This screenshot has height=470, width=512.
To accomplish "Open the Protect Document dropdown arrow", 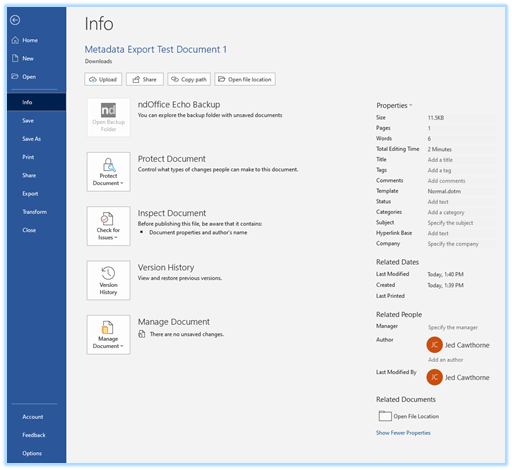I will coord(122,183).
